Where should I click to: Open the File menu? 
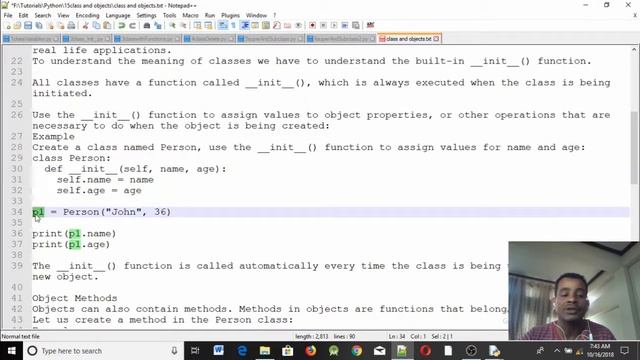8,16
